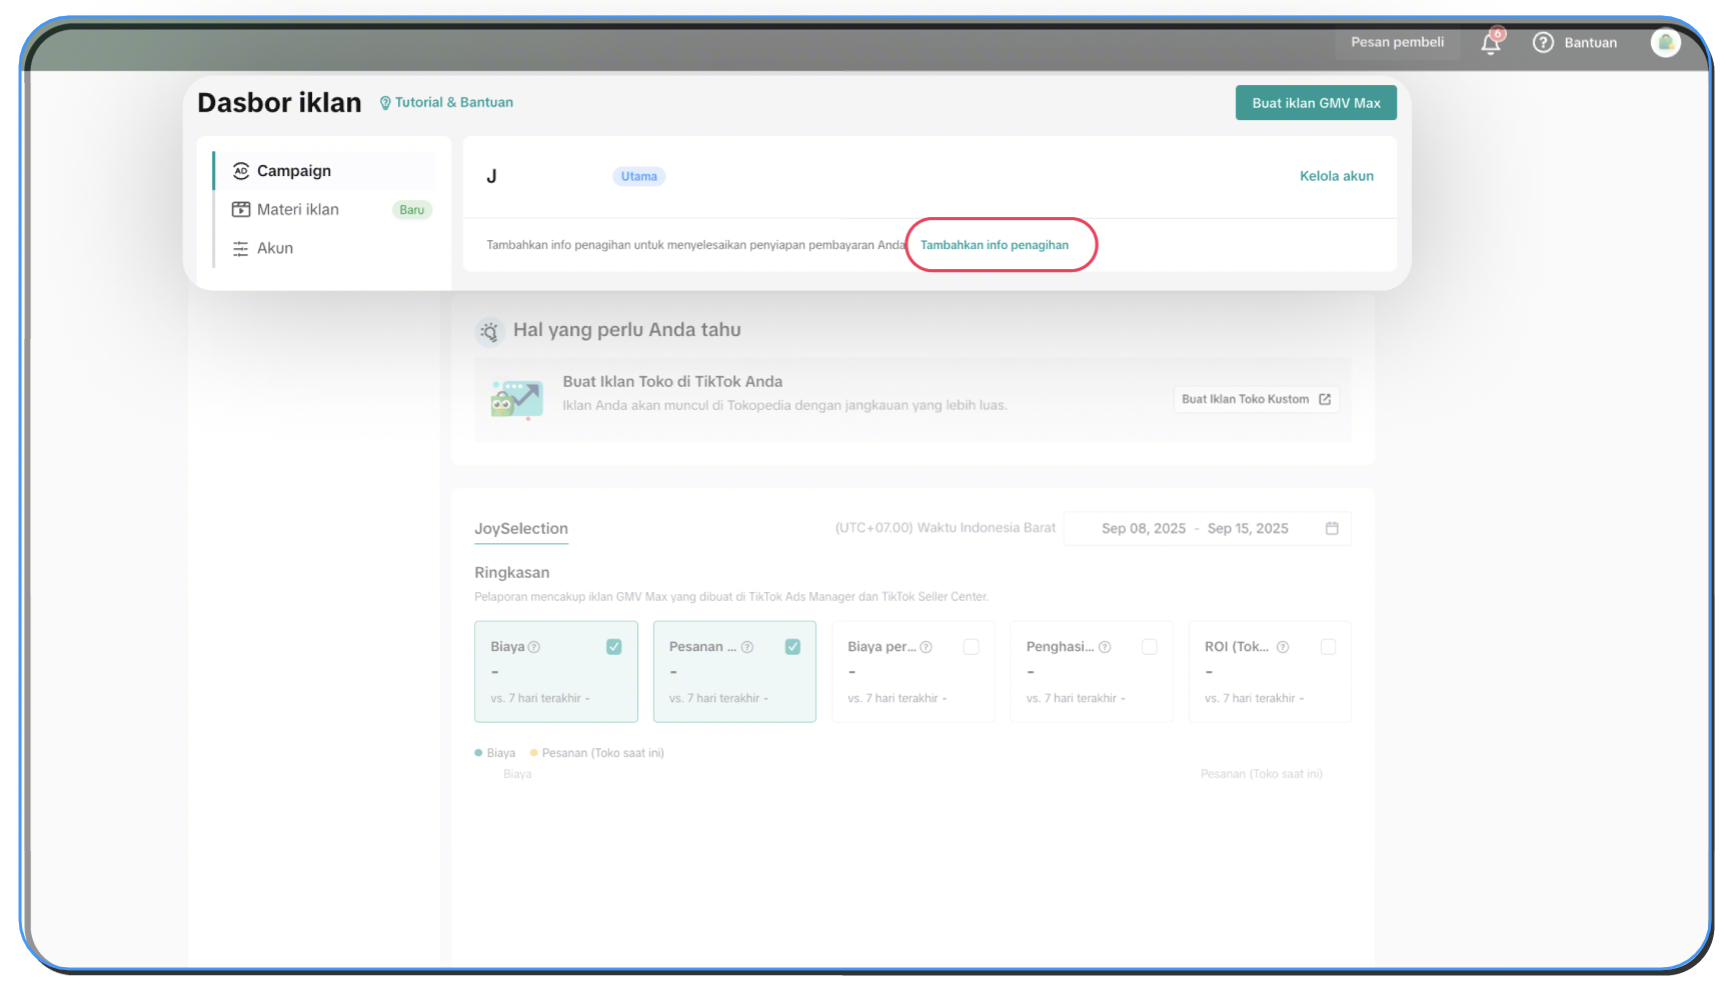Enable the Biaya per... metric checkbox

971,647
